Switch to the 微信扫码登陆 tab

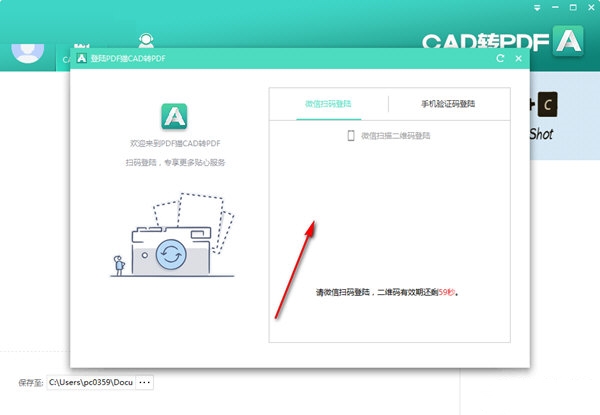[328, 104]
